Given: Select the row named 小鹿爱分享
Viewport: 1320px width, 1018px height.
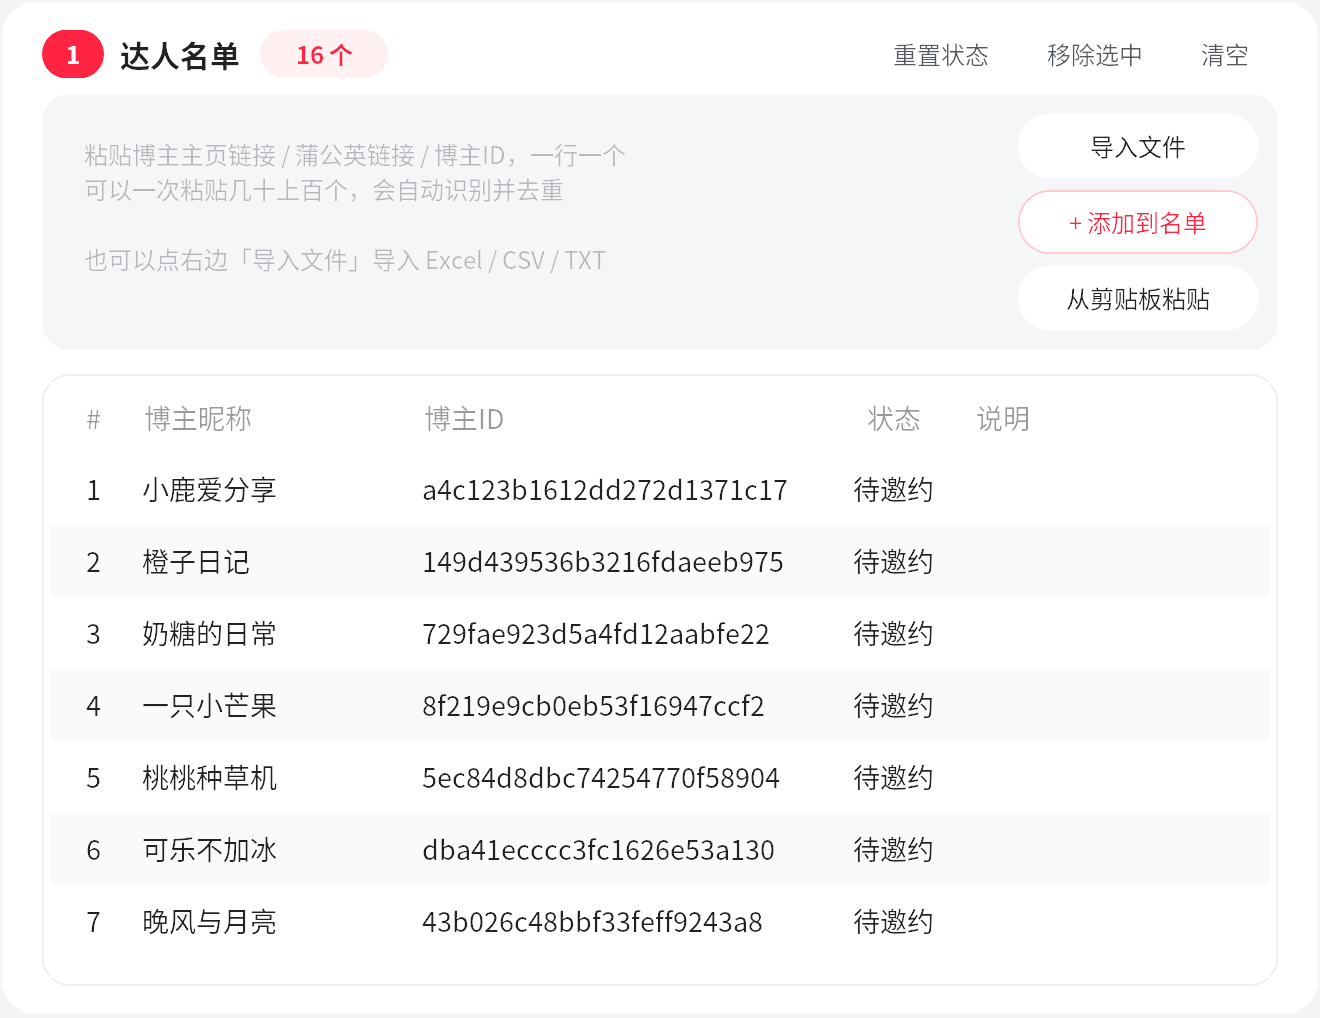Looking at the screenshot, I should (660, 489).
